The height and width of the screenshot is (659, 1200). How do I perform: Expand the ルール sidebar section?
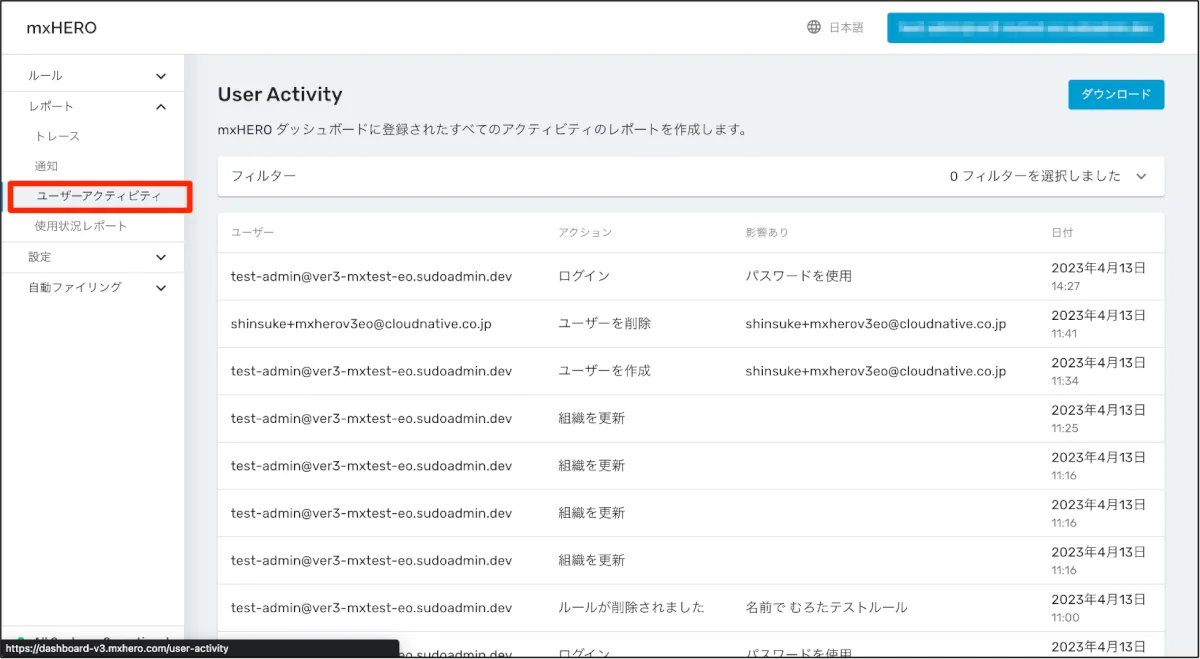tap(161, 76)
